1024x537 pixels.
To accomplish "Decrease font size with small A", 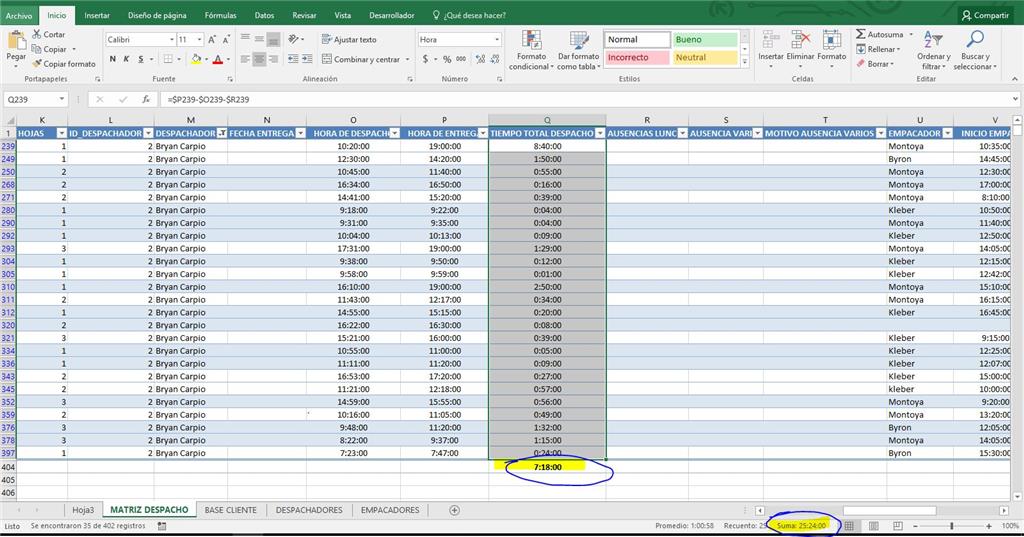I will click(225, 40).
